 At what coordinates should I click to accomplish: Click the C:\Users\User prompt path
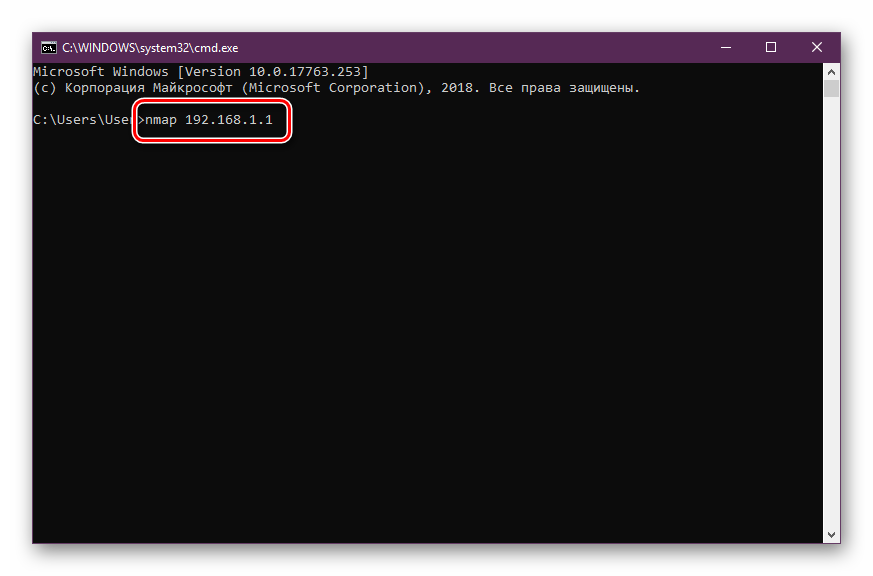click(82, 120)
